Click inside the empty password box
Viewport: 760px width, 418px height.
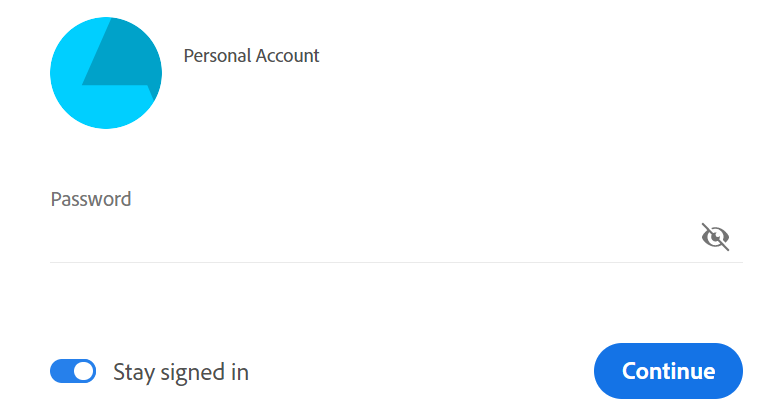pos(370,238)
